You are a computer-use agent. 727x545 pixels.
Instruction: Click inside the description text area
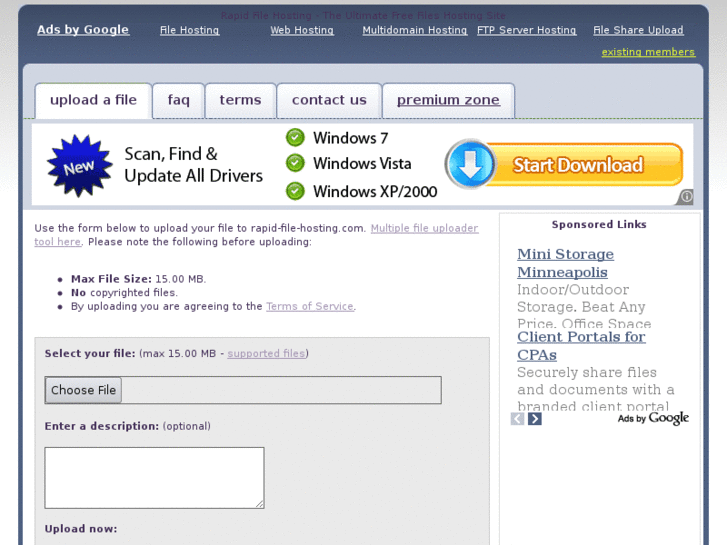click(154, 478)
